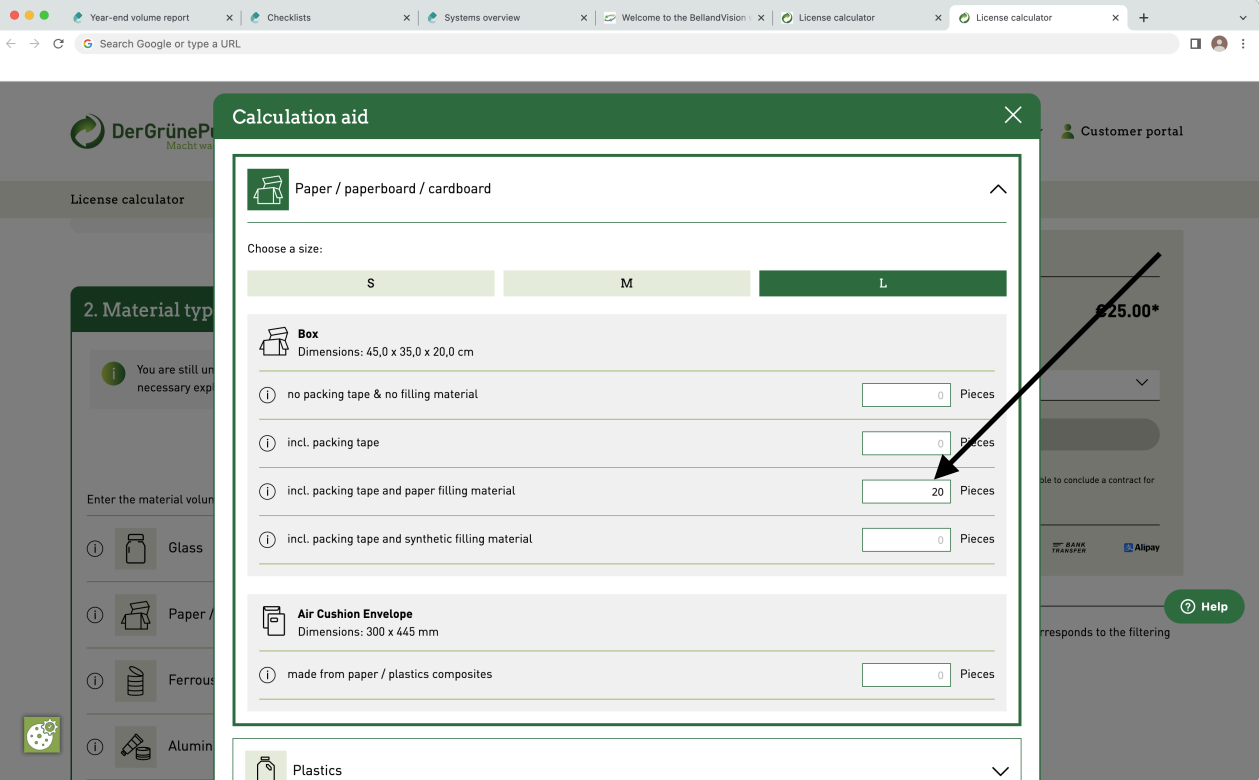Click info icon for 'no packing tape & no filling material'
Image resolution: width=1259 pixels, height=780 pixels.
coord(267,395)
